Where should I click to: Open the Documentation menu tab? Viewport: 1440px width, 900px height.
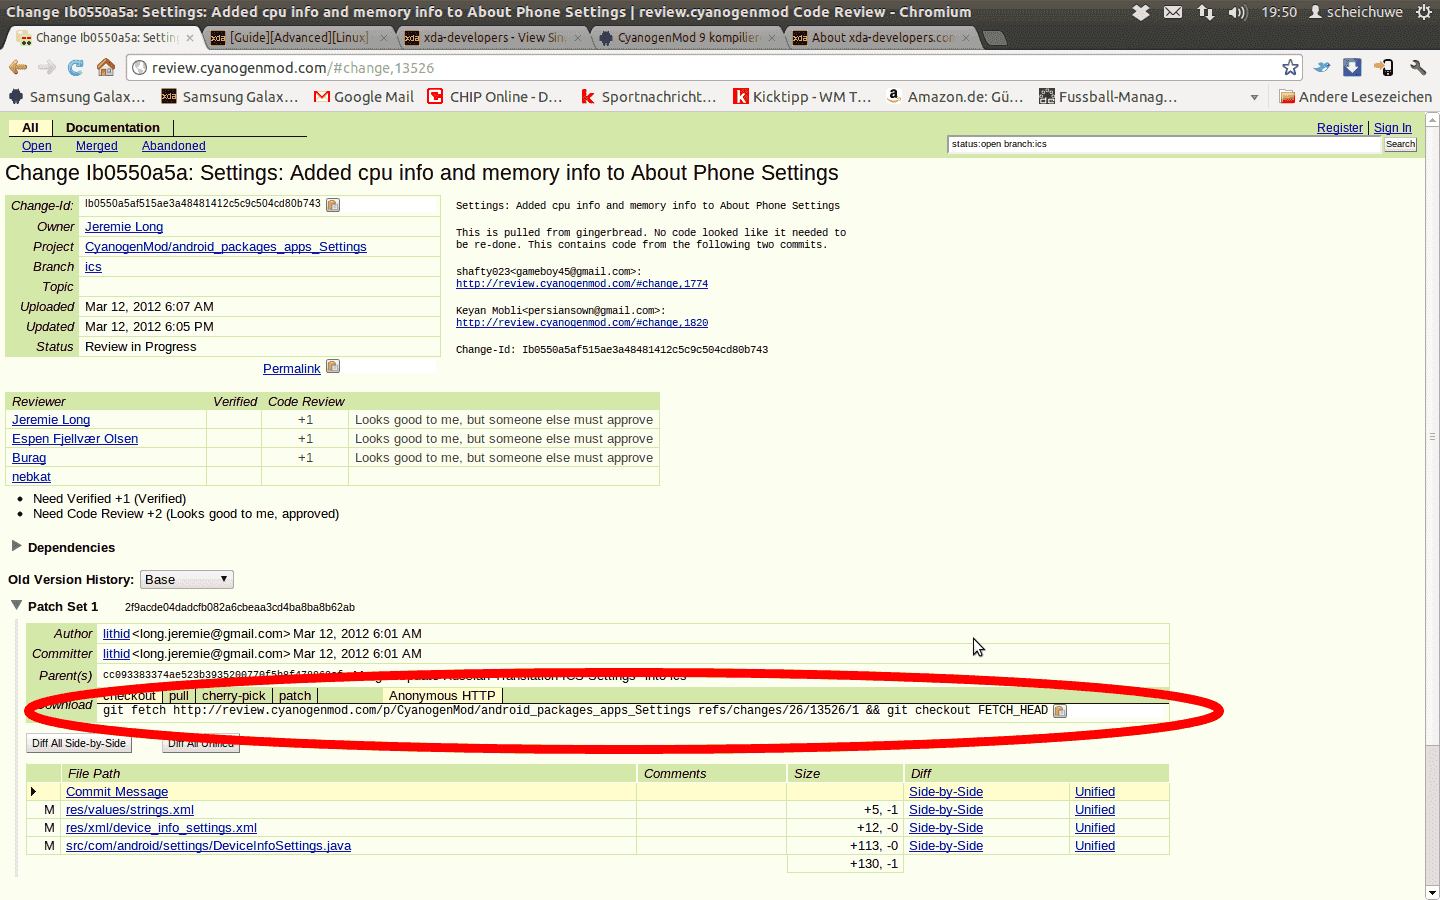113,127
